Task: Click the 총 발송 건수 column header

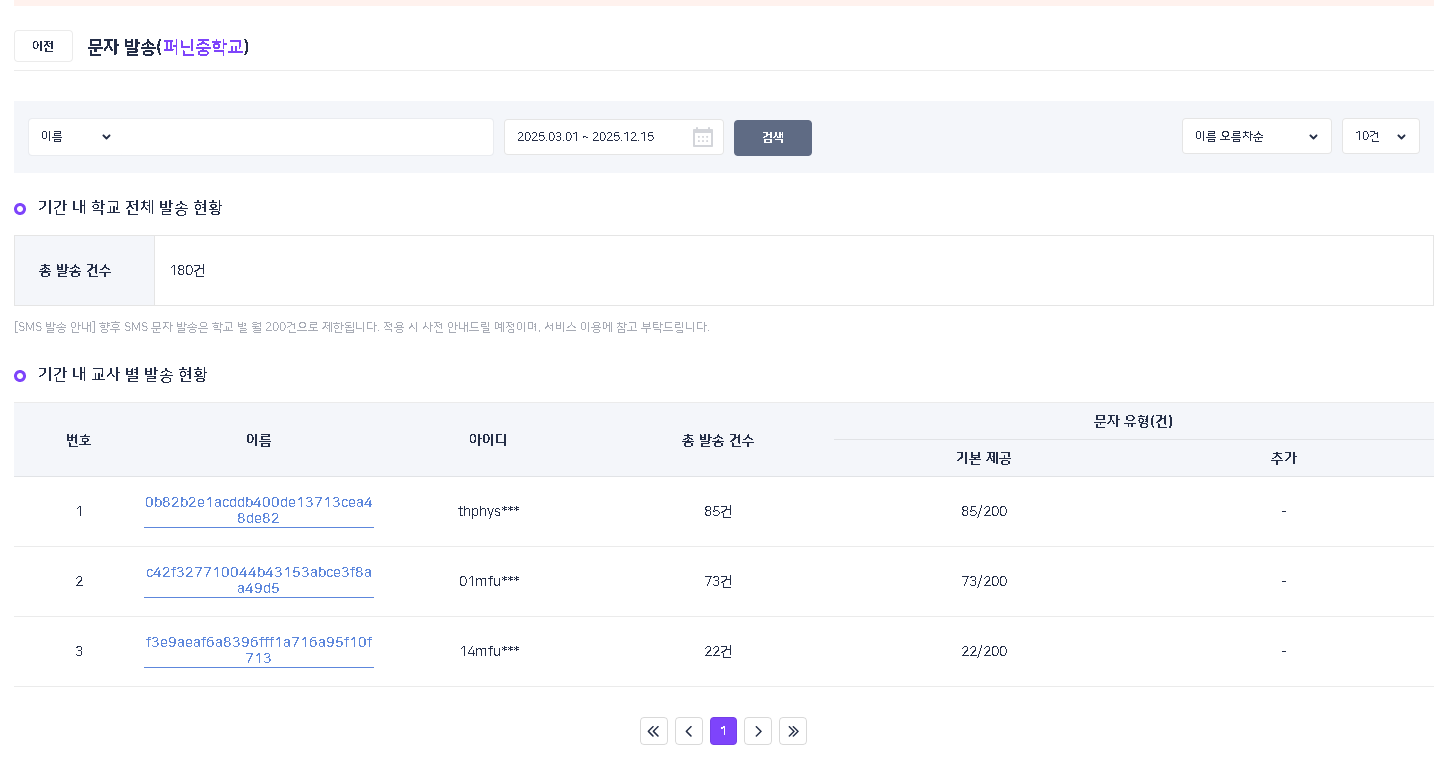Action: click(x=718, y=440)
